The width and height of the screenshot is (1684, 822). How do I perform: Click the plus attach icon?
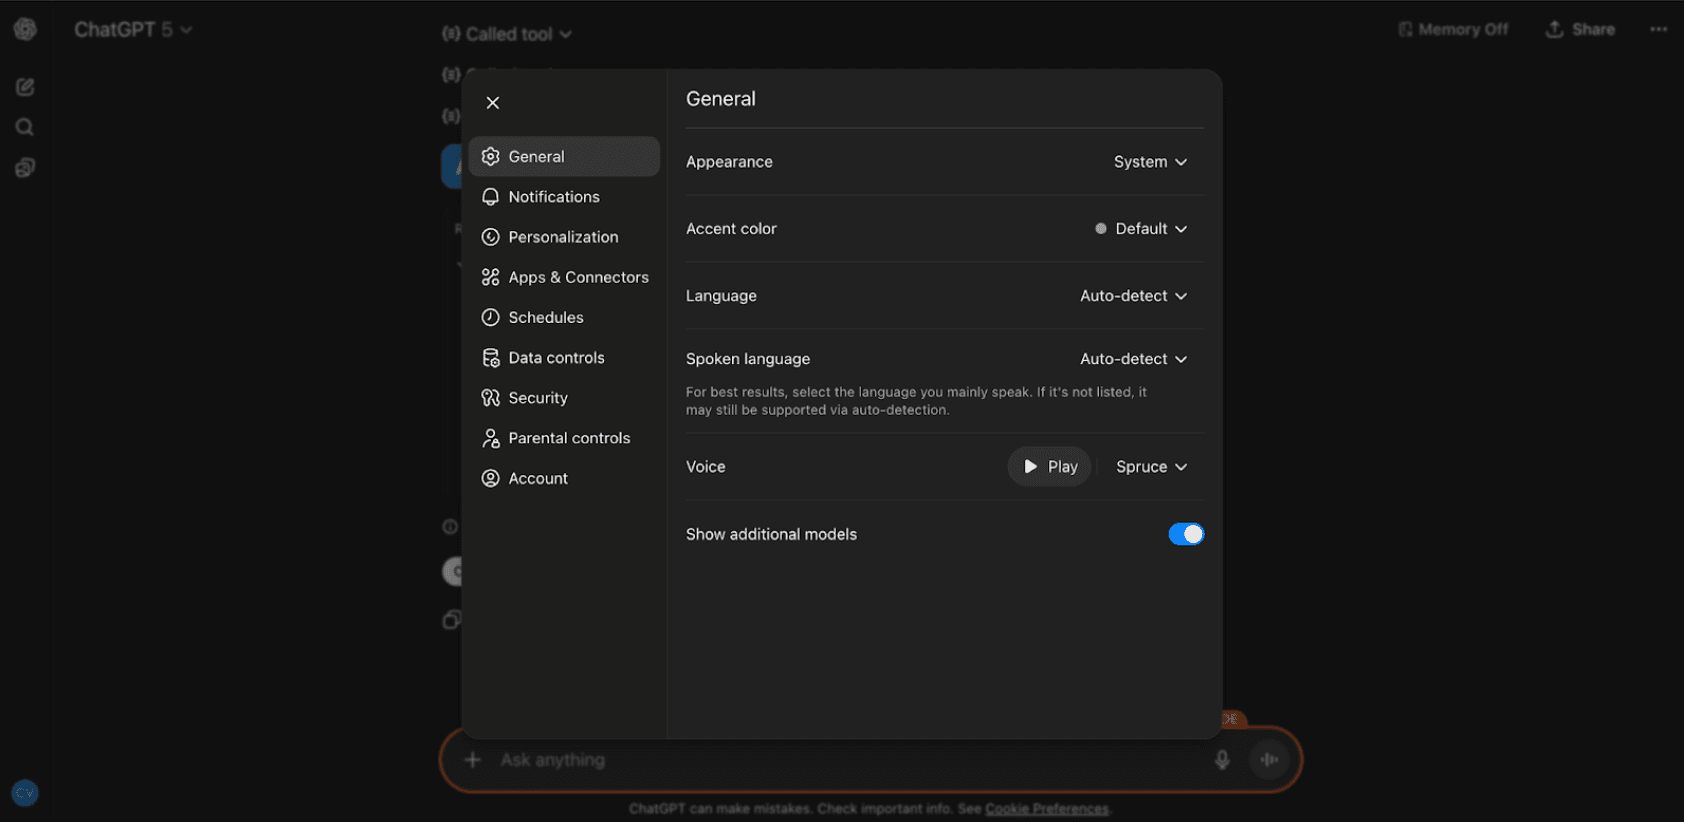(473, 760)
